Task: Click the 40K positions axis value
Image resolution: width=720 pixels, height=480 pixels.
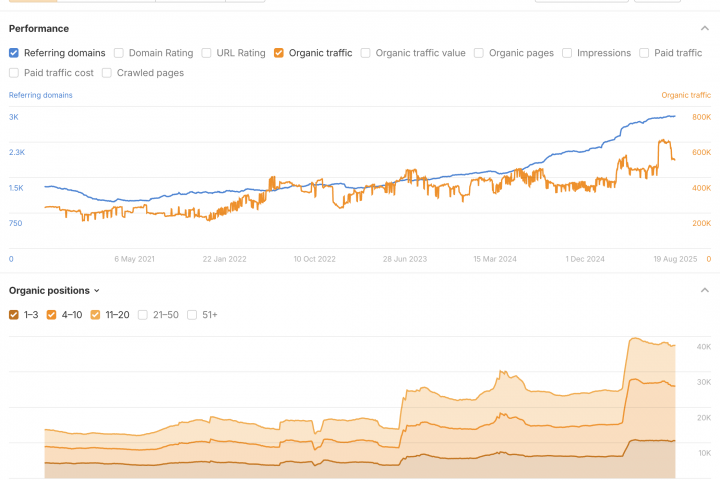Action: (x=704, y=347)
